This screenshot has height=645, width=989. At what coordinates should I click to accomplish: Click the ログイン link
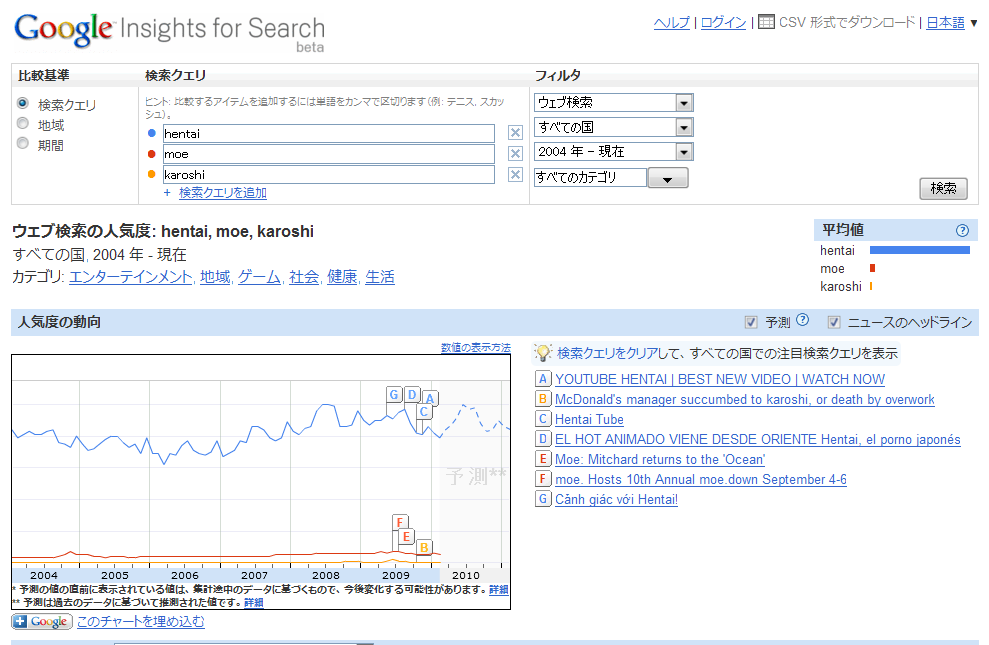723,23
